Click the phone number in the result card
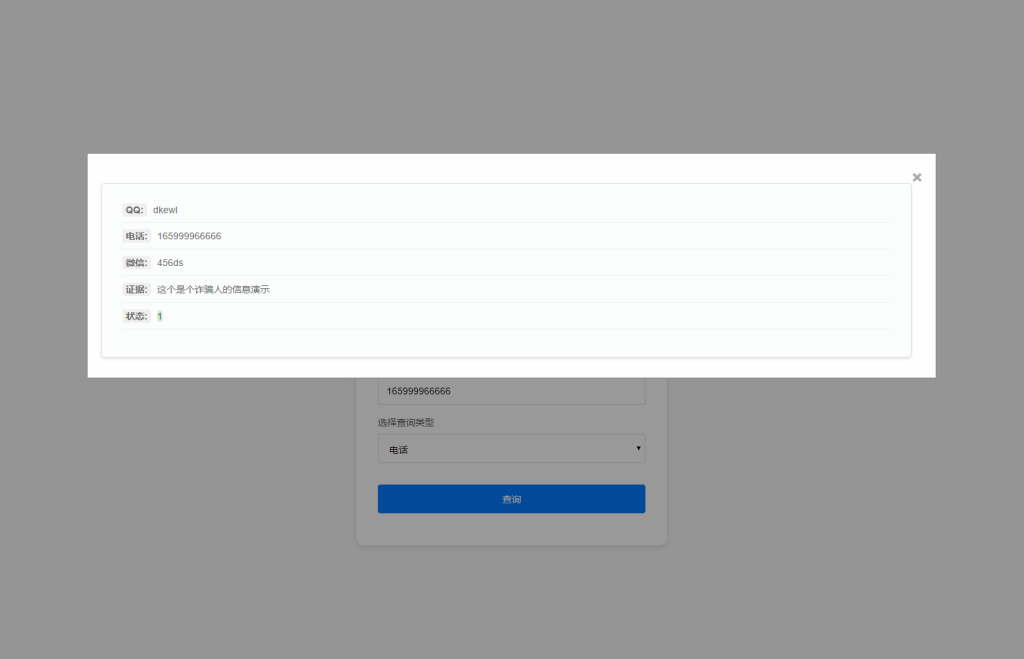1024x659 pixels. point(189,236)
